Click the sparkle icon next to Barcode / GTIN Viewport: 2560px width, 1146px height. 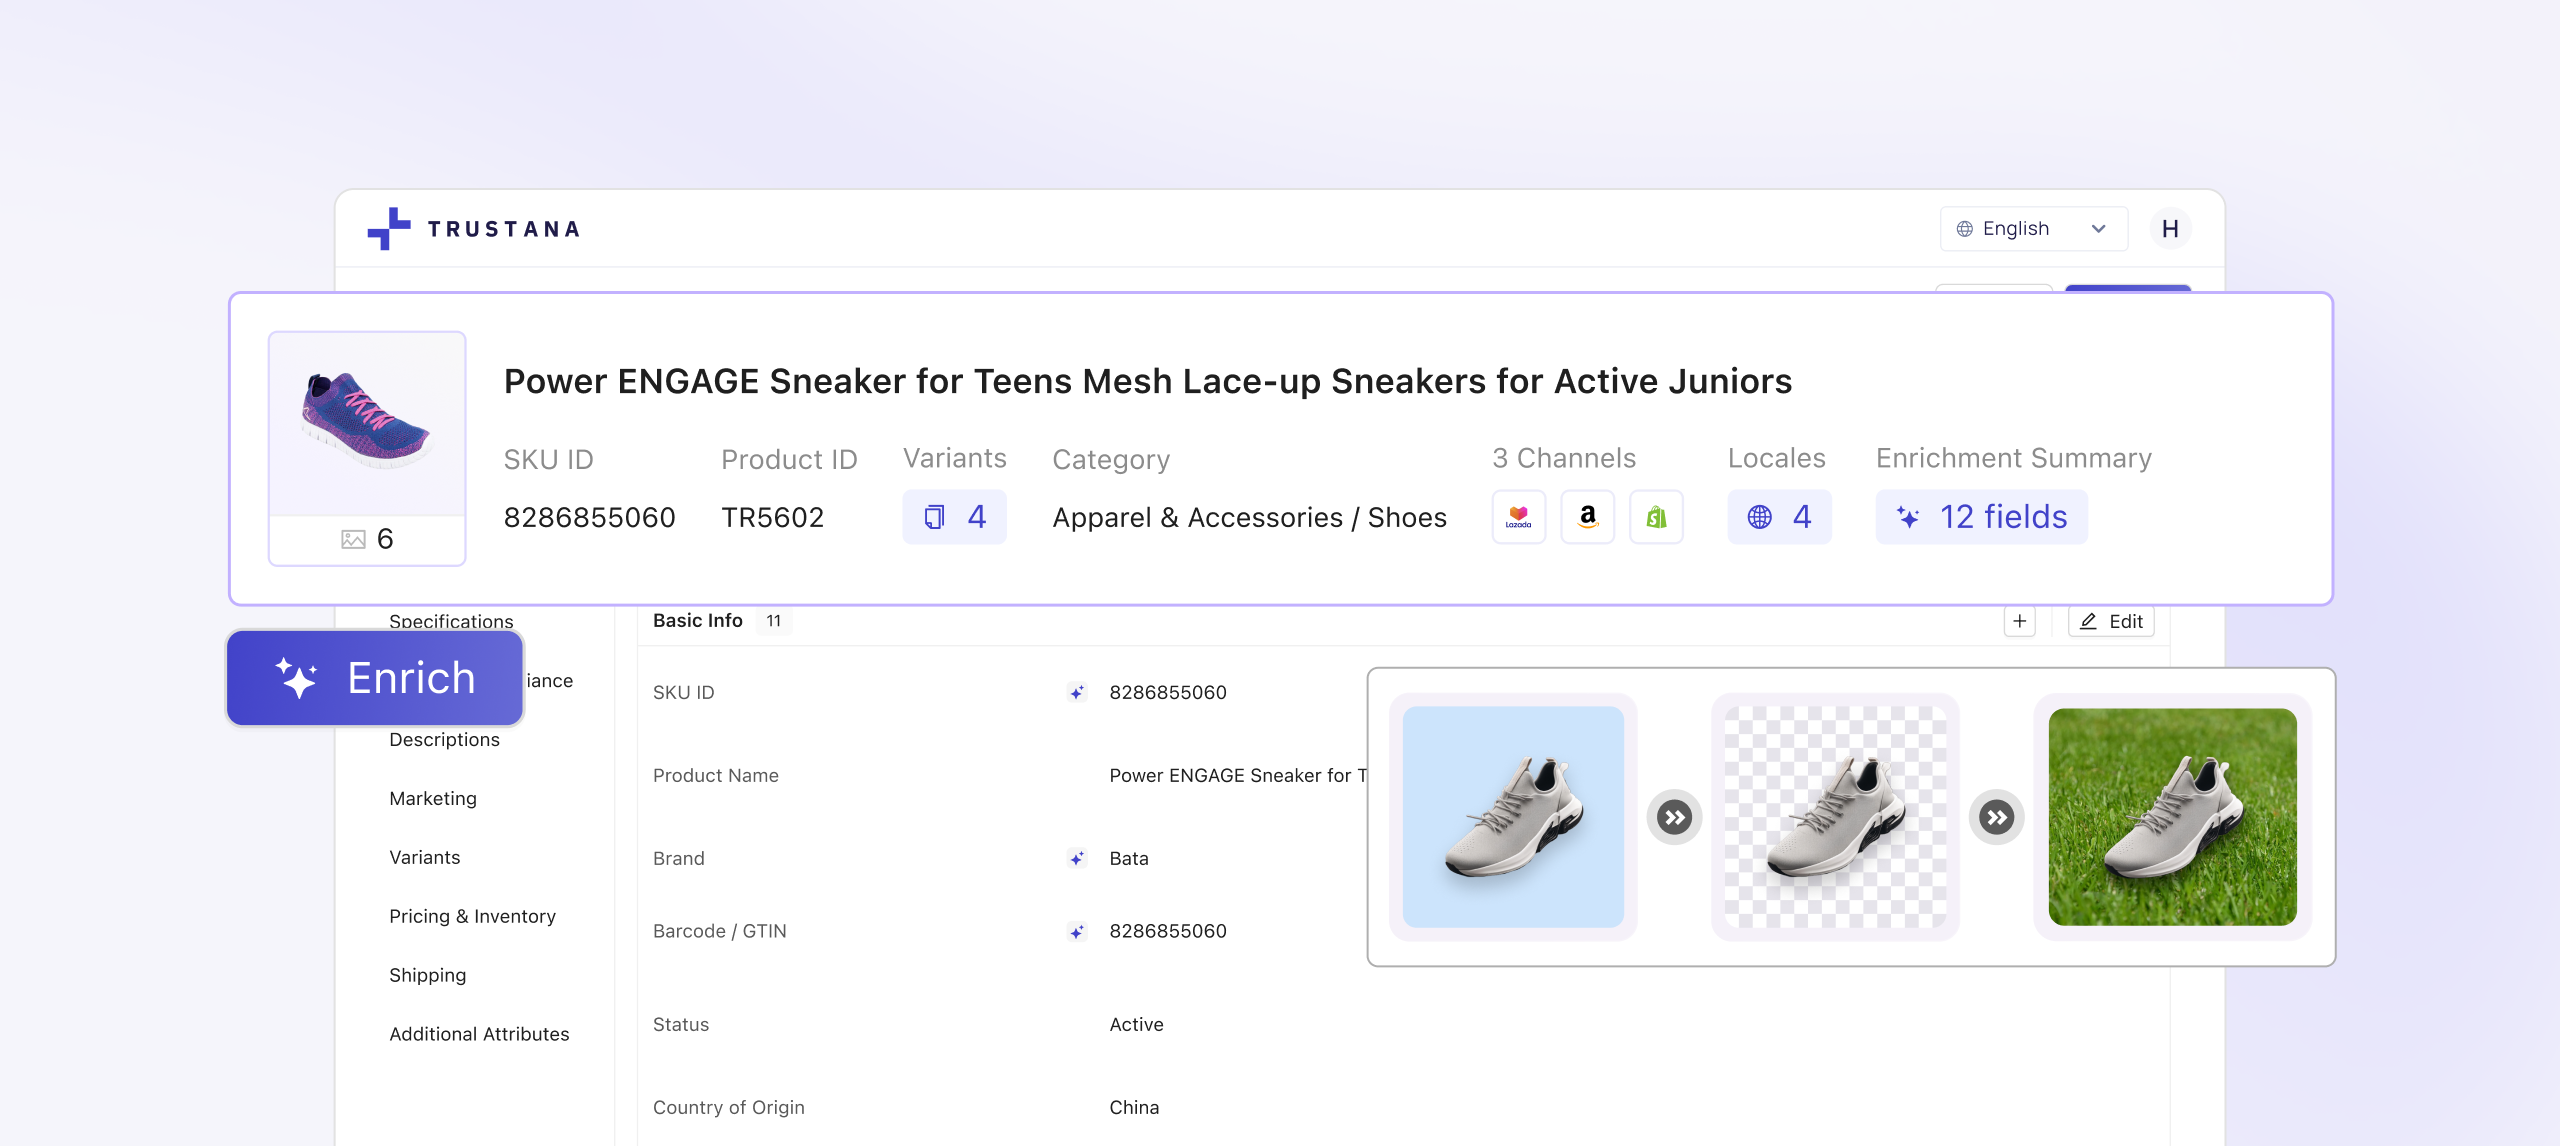point(1075,931)
